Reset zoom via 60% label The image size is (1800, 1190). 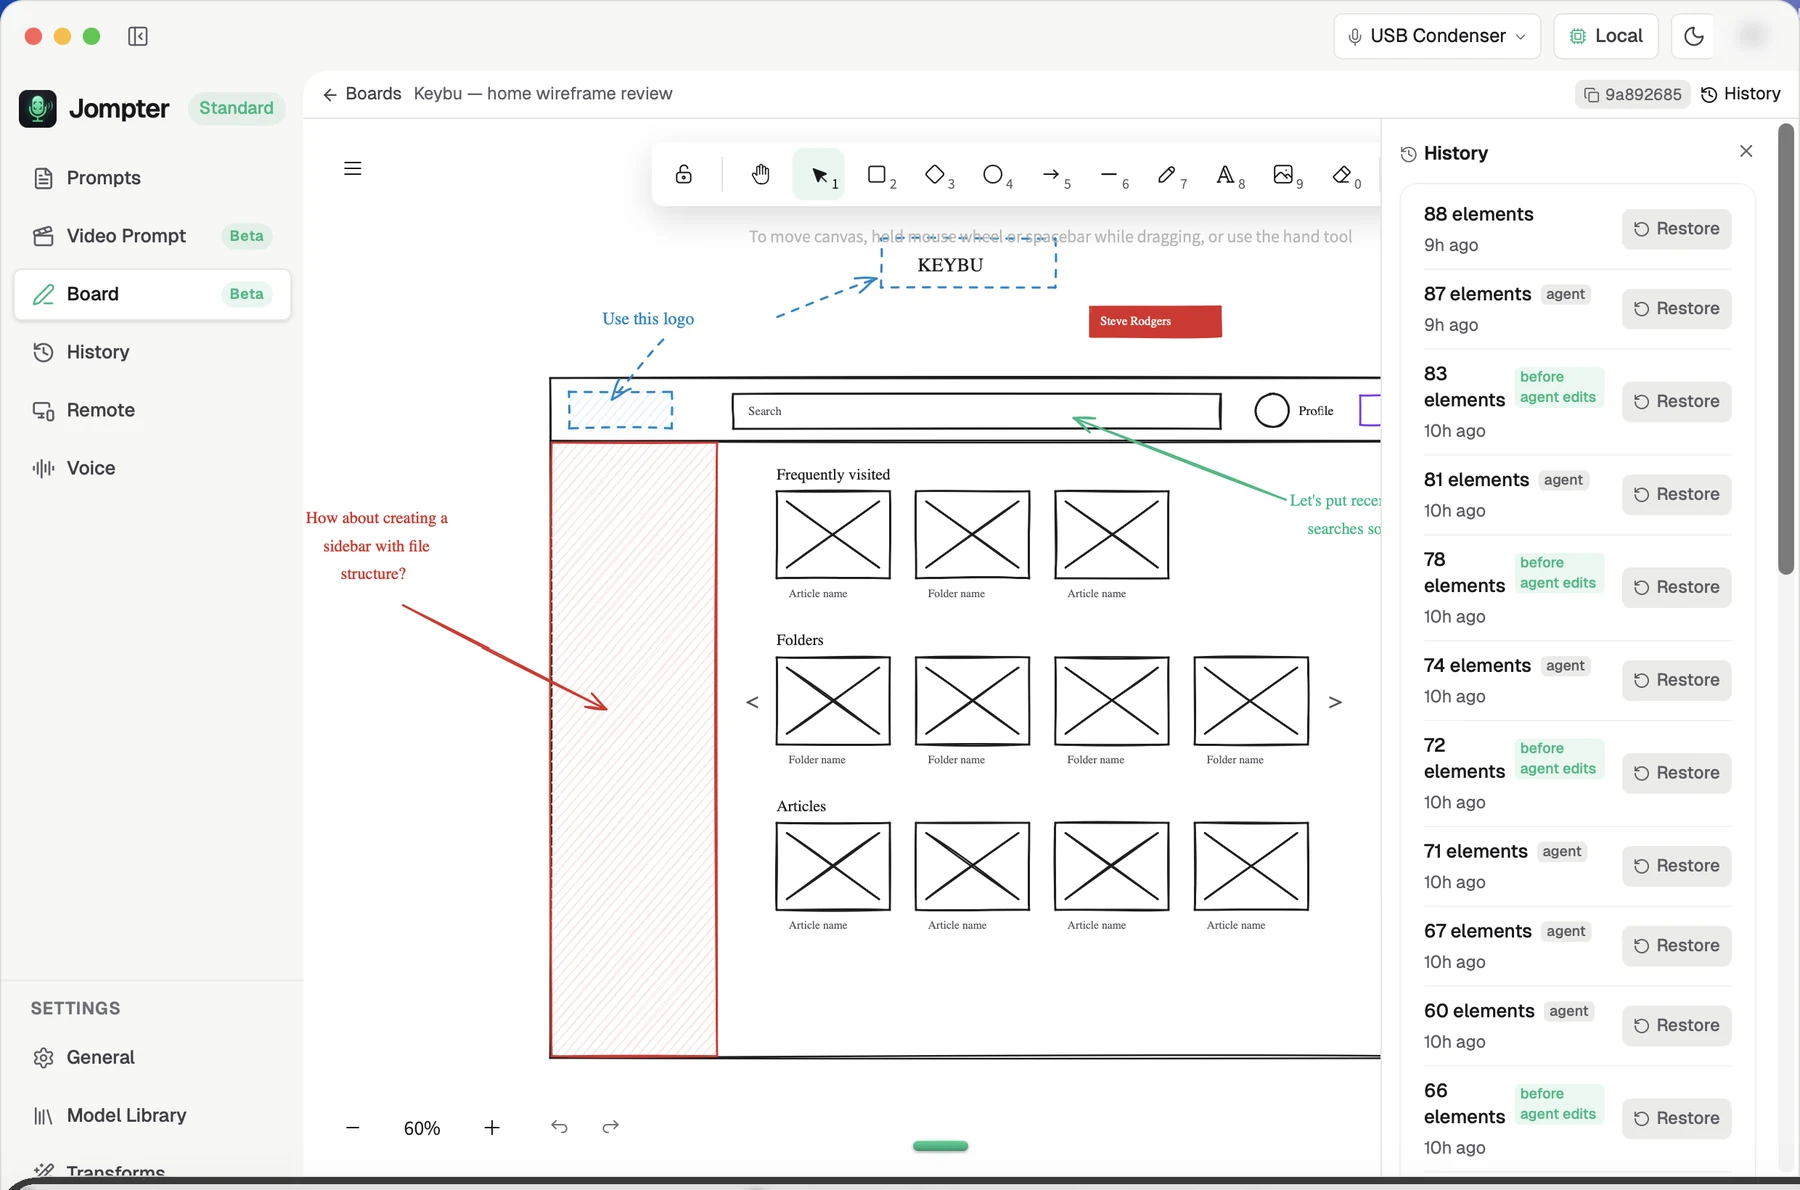coord(422,1128)
